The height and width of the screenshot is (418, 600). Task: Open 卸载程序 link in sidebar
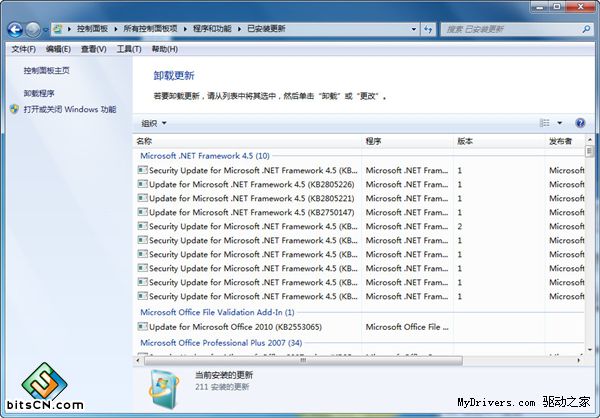coord(39,93)
